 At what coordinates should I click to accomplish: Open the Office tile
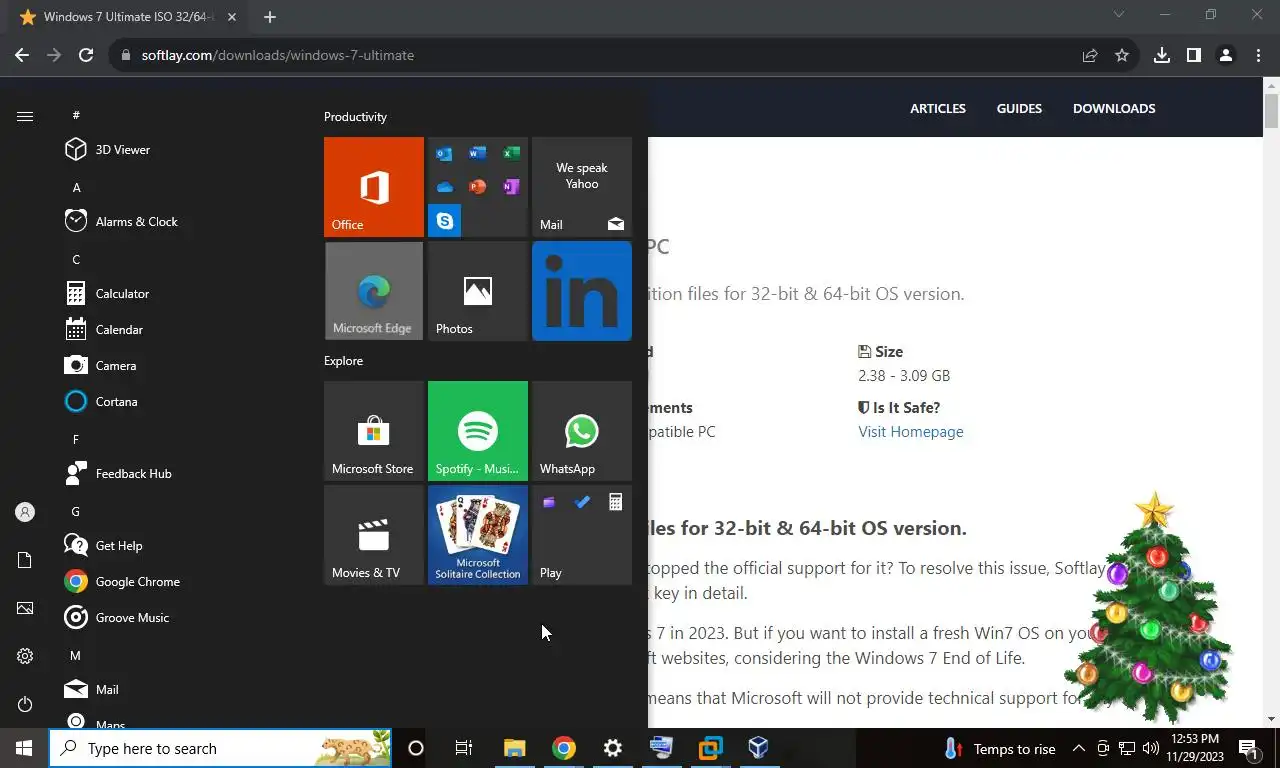coord(374,187)
